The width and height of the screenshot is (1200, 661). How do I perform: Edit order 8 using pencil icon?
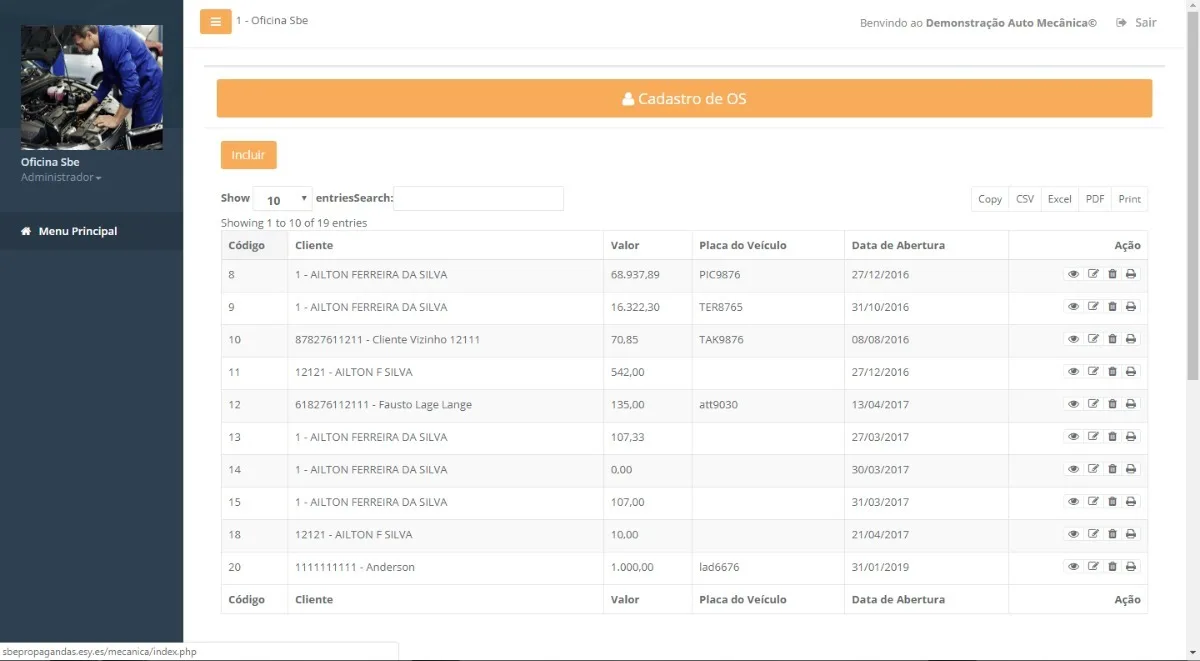1093,274
